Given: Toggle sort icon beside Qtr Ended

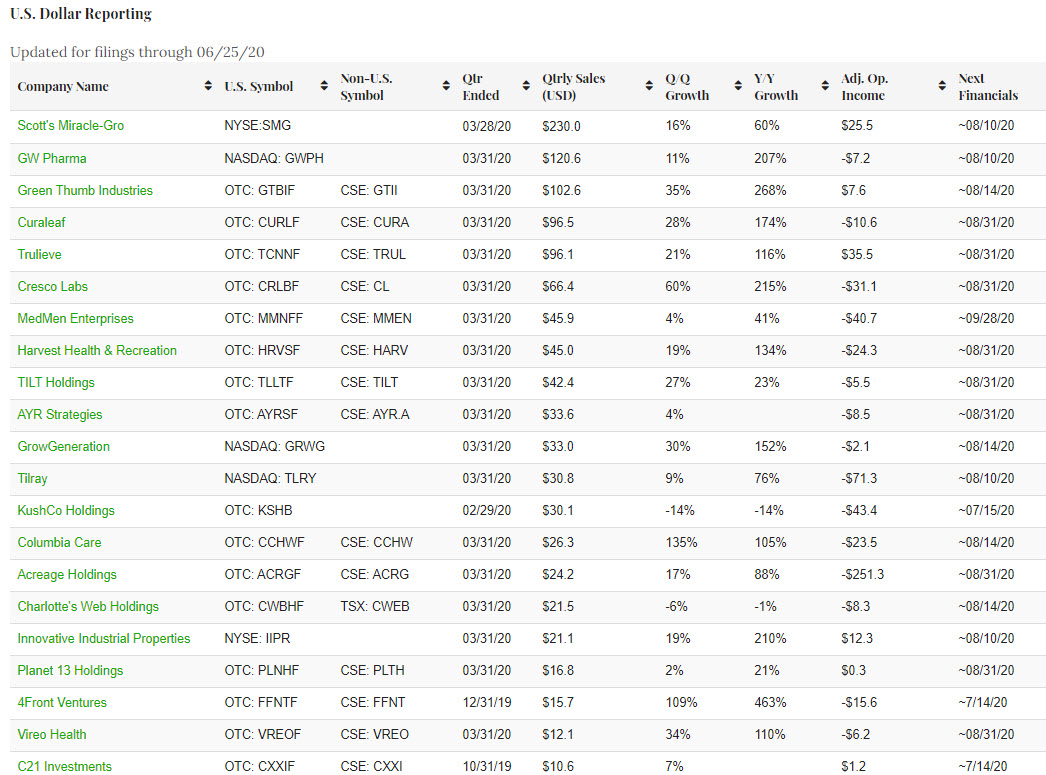Looking at the screenshot, I should pos(526,87).
